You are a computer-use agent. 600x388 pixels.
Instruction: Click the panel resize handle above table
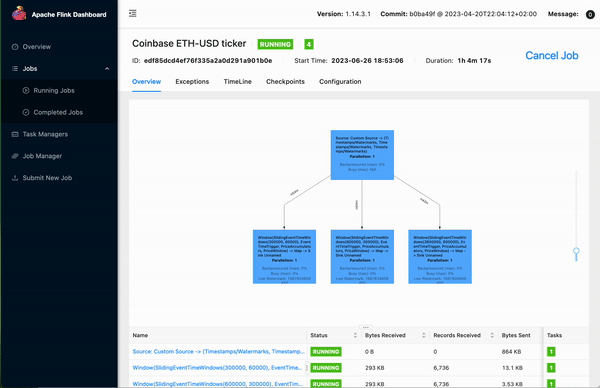point(365,327)
